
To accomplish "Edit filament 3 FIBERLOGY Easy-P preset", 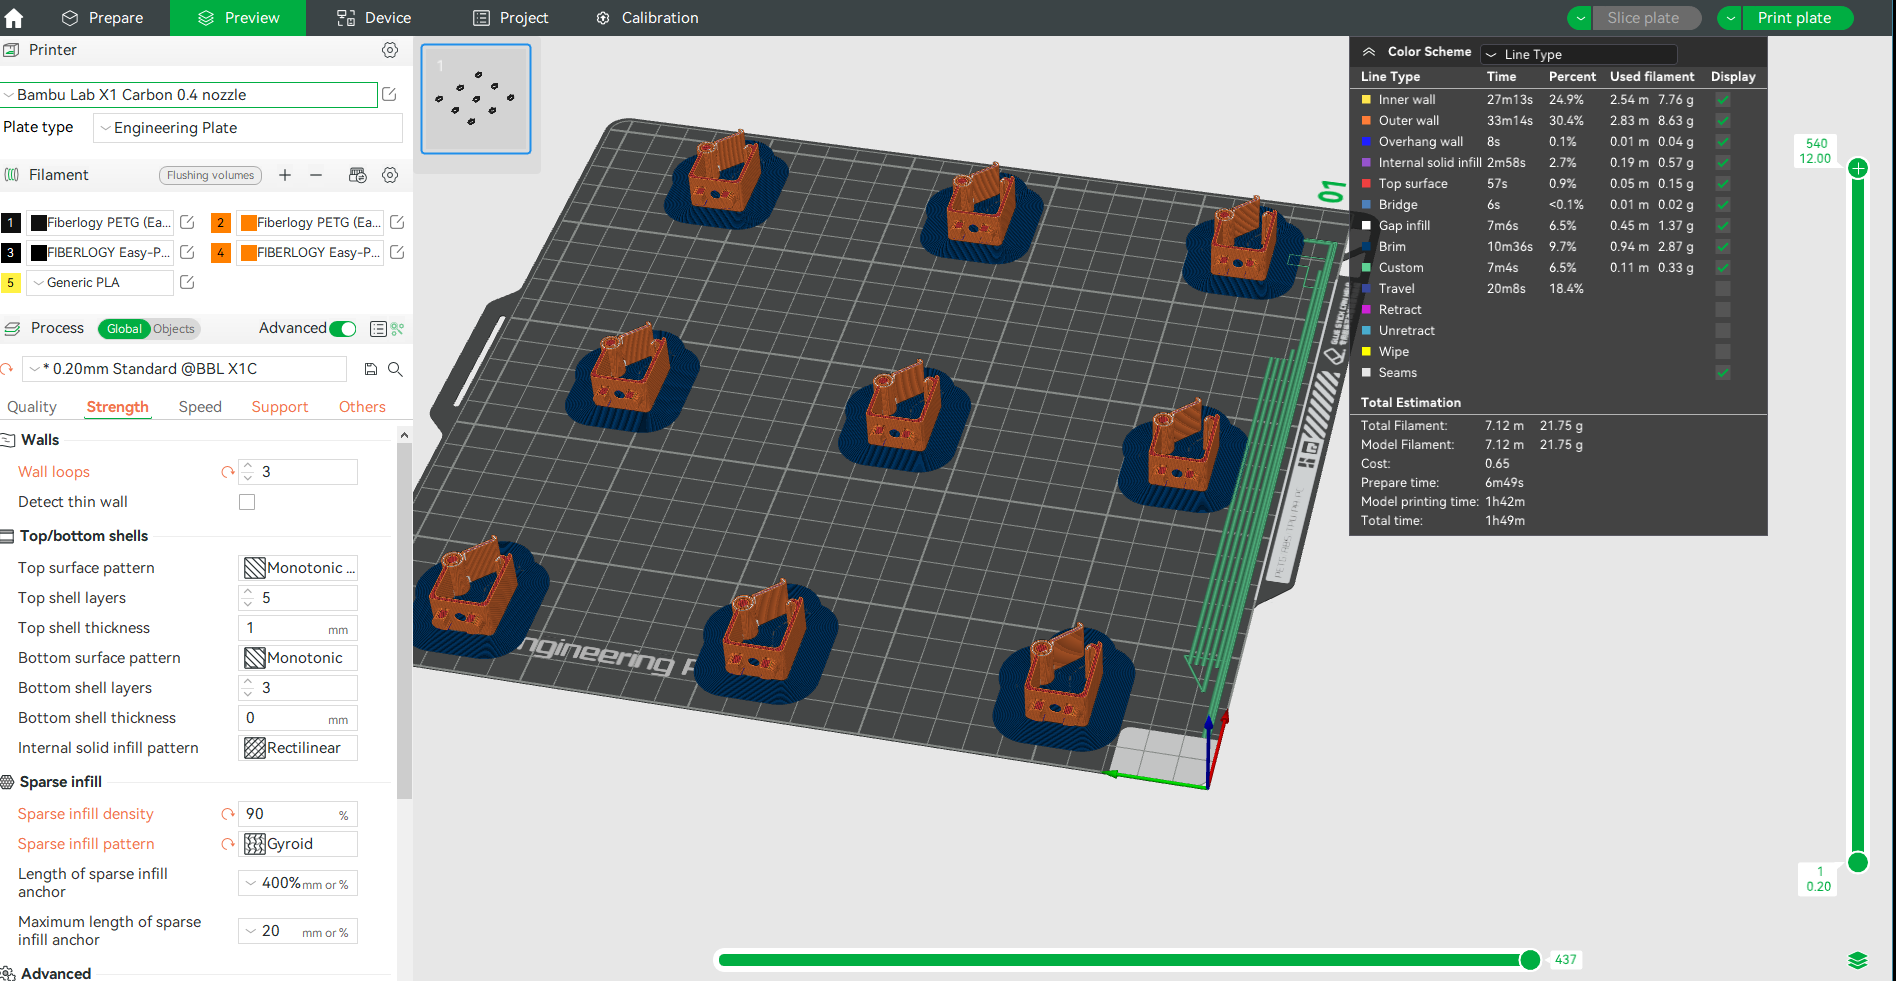I will [x=187, y=252].
